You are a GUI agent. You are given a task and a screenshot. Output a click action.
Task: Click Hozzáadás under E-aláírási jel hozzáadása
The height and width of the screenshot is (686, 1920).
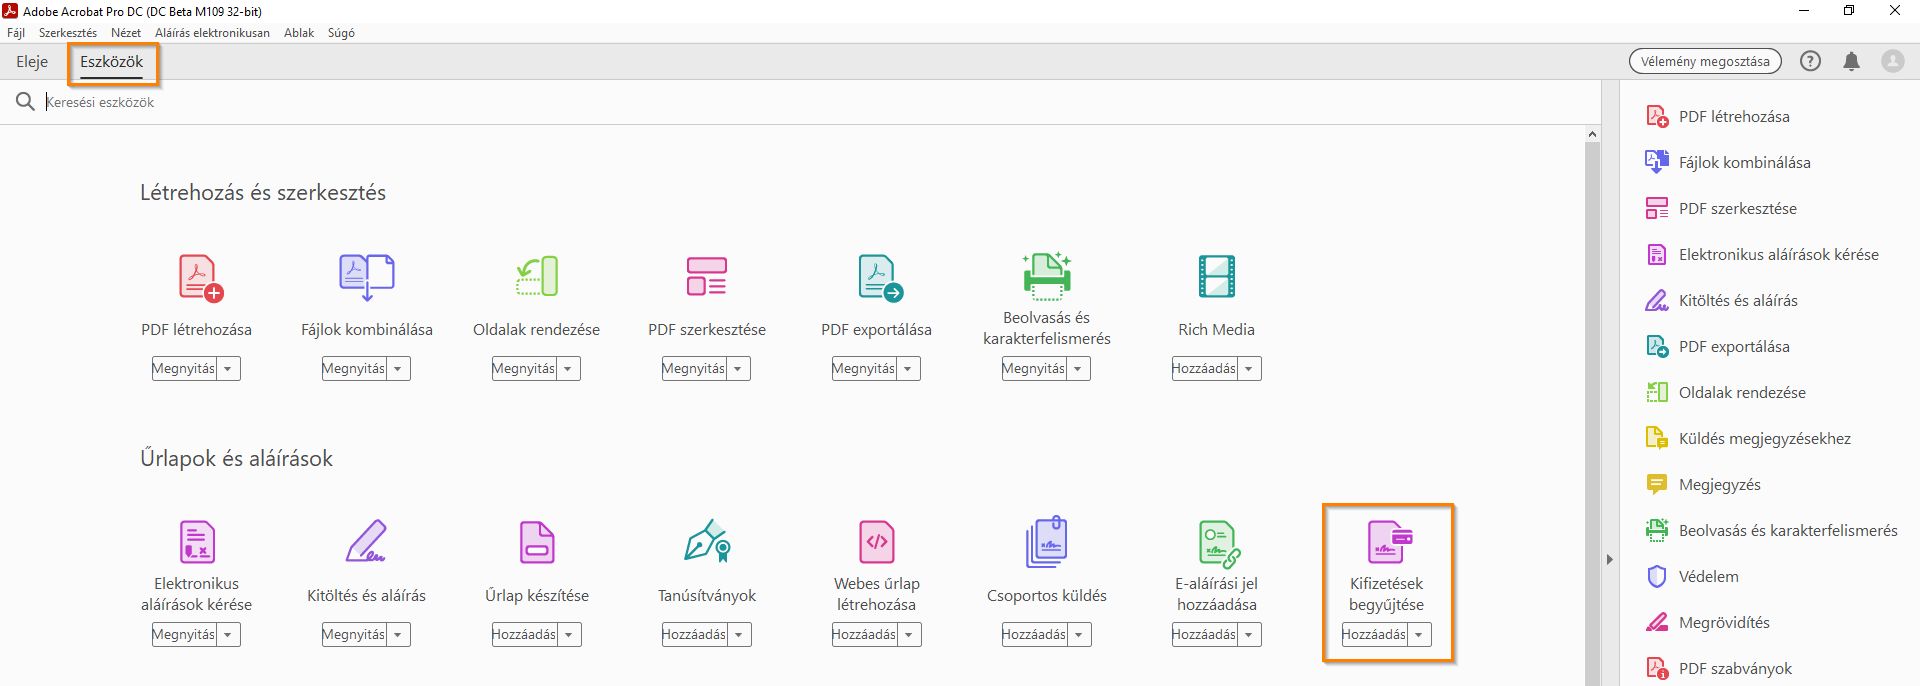click(x=1205, y=635)
